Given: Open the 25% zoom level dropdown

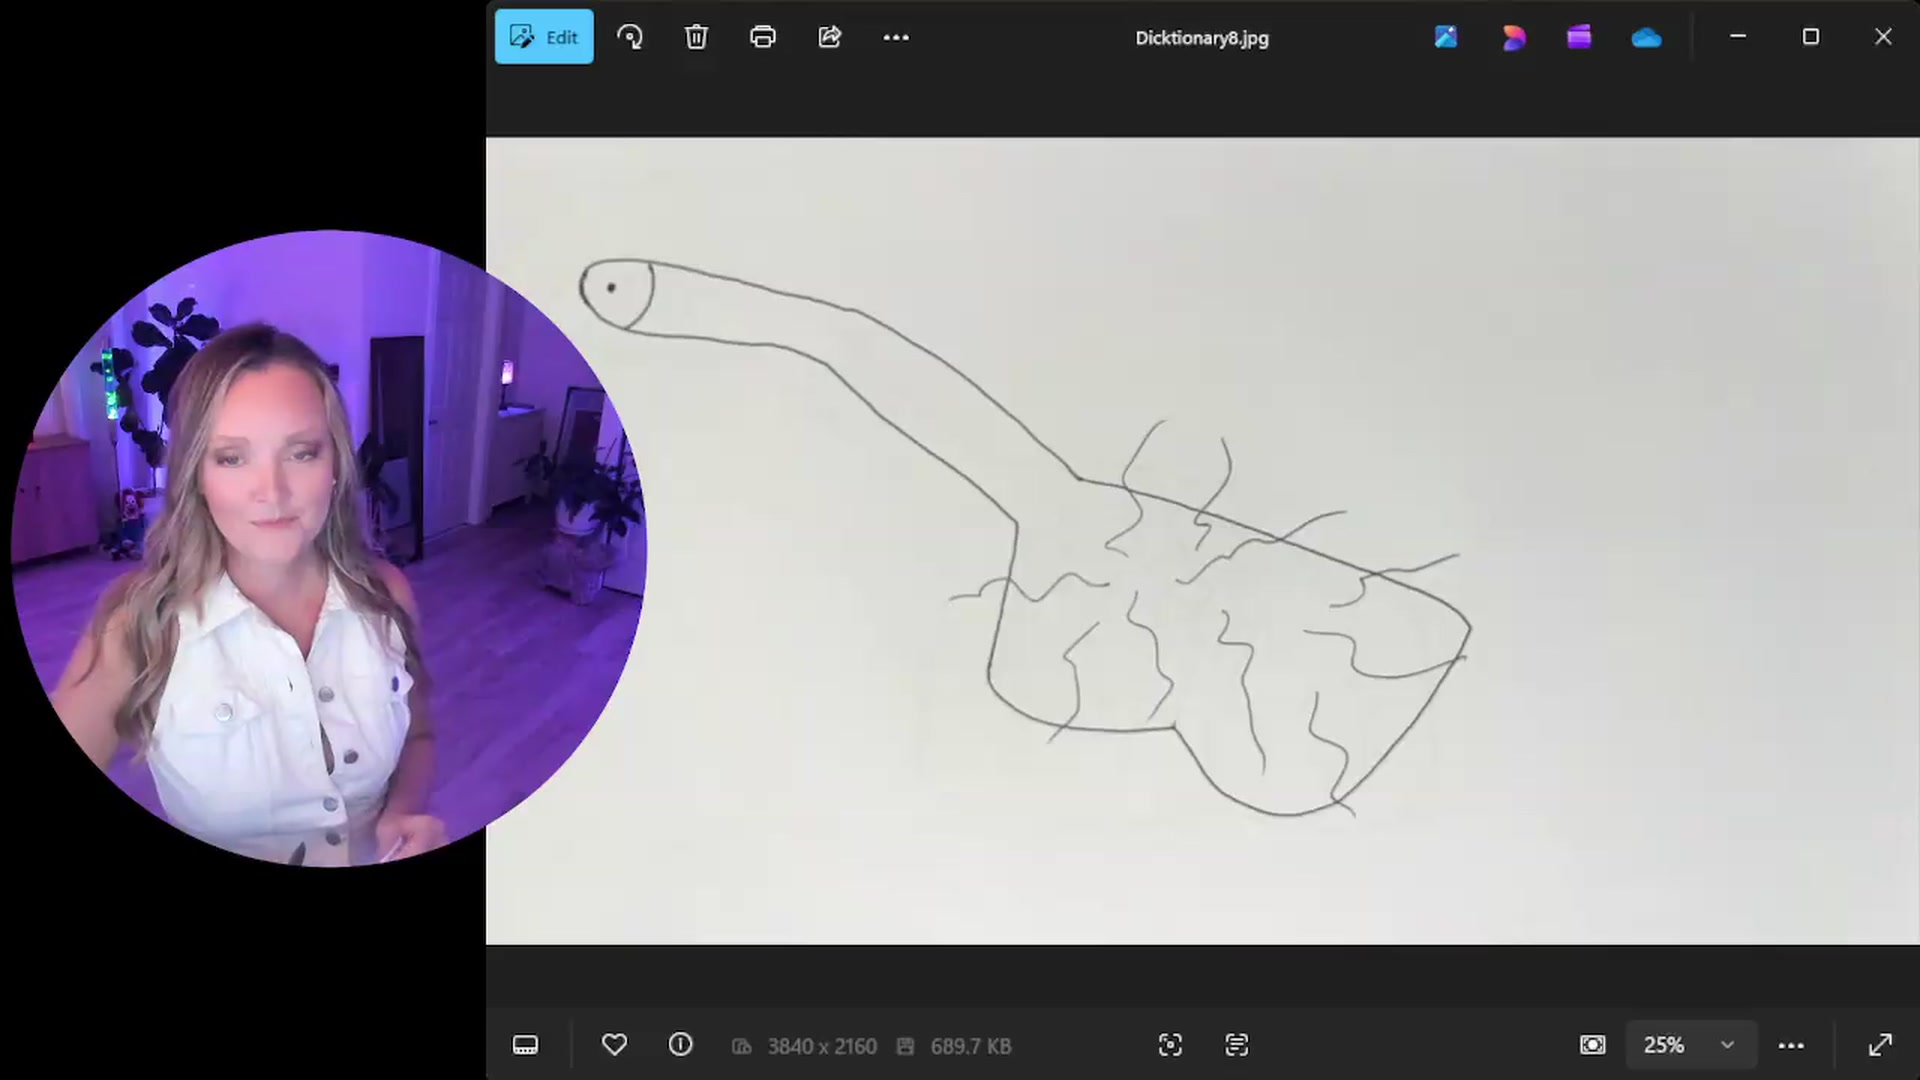Looking at the screenshot, I should tap(1689, 1045).
